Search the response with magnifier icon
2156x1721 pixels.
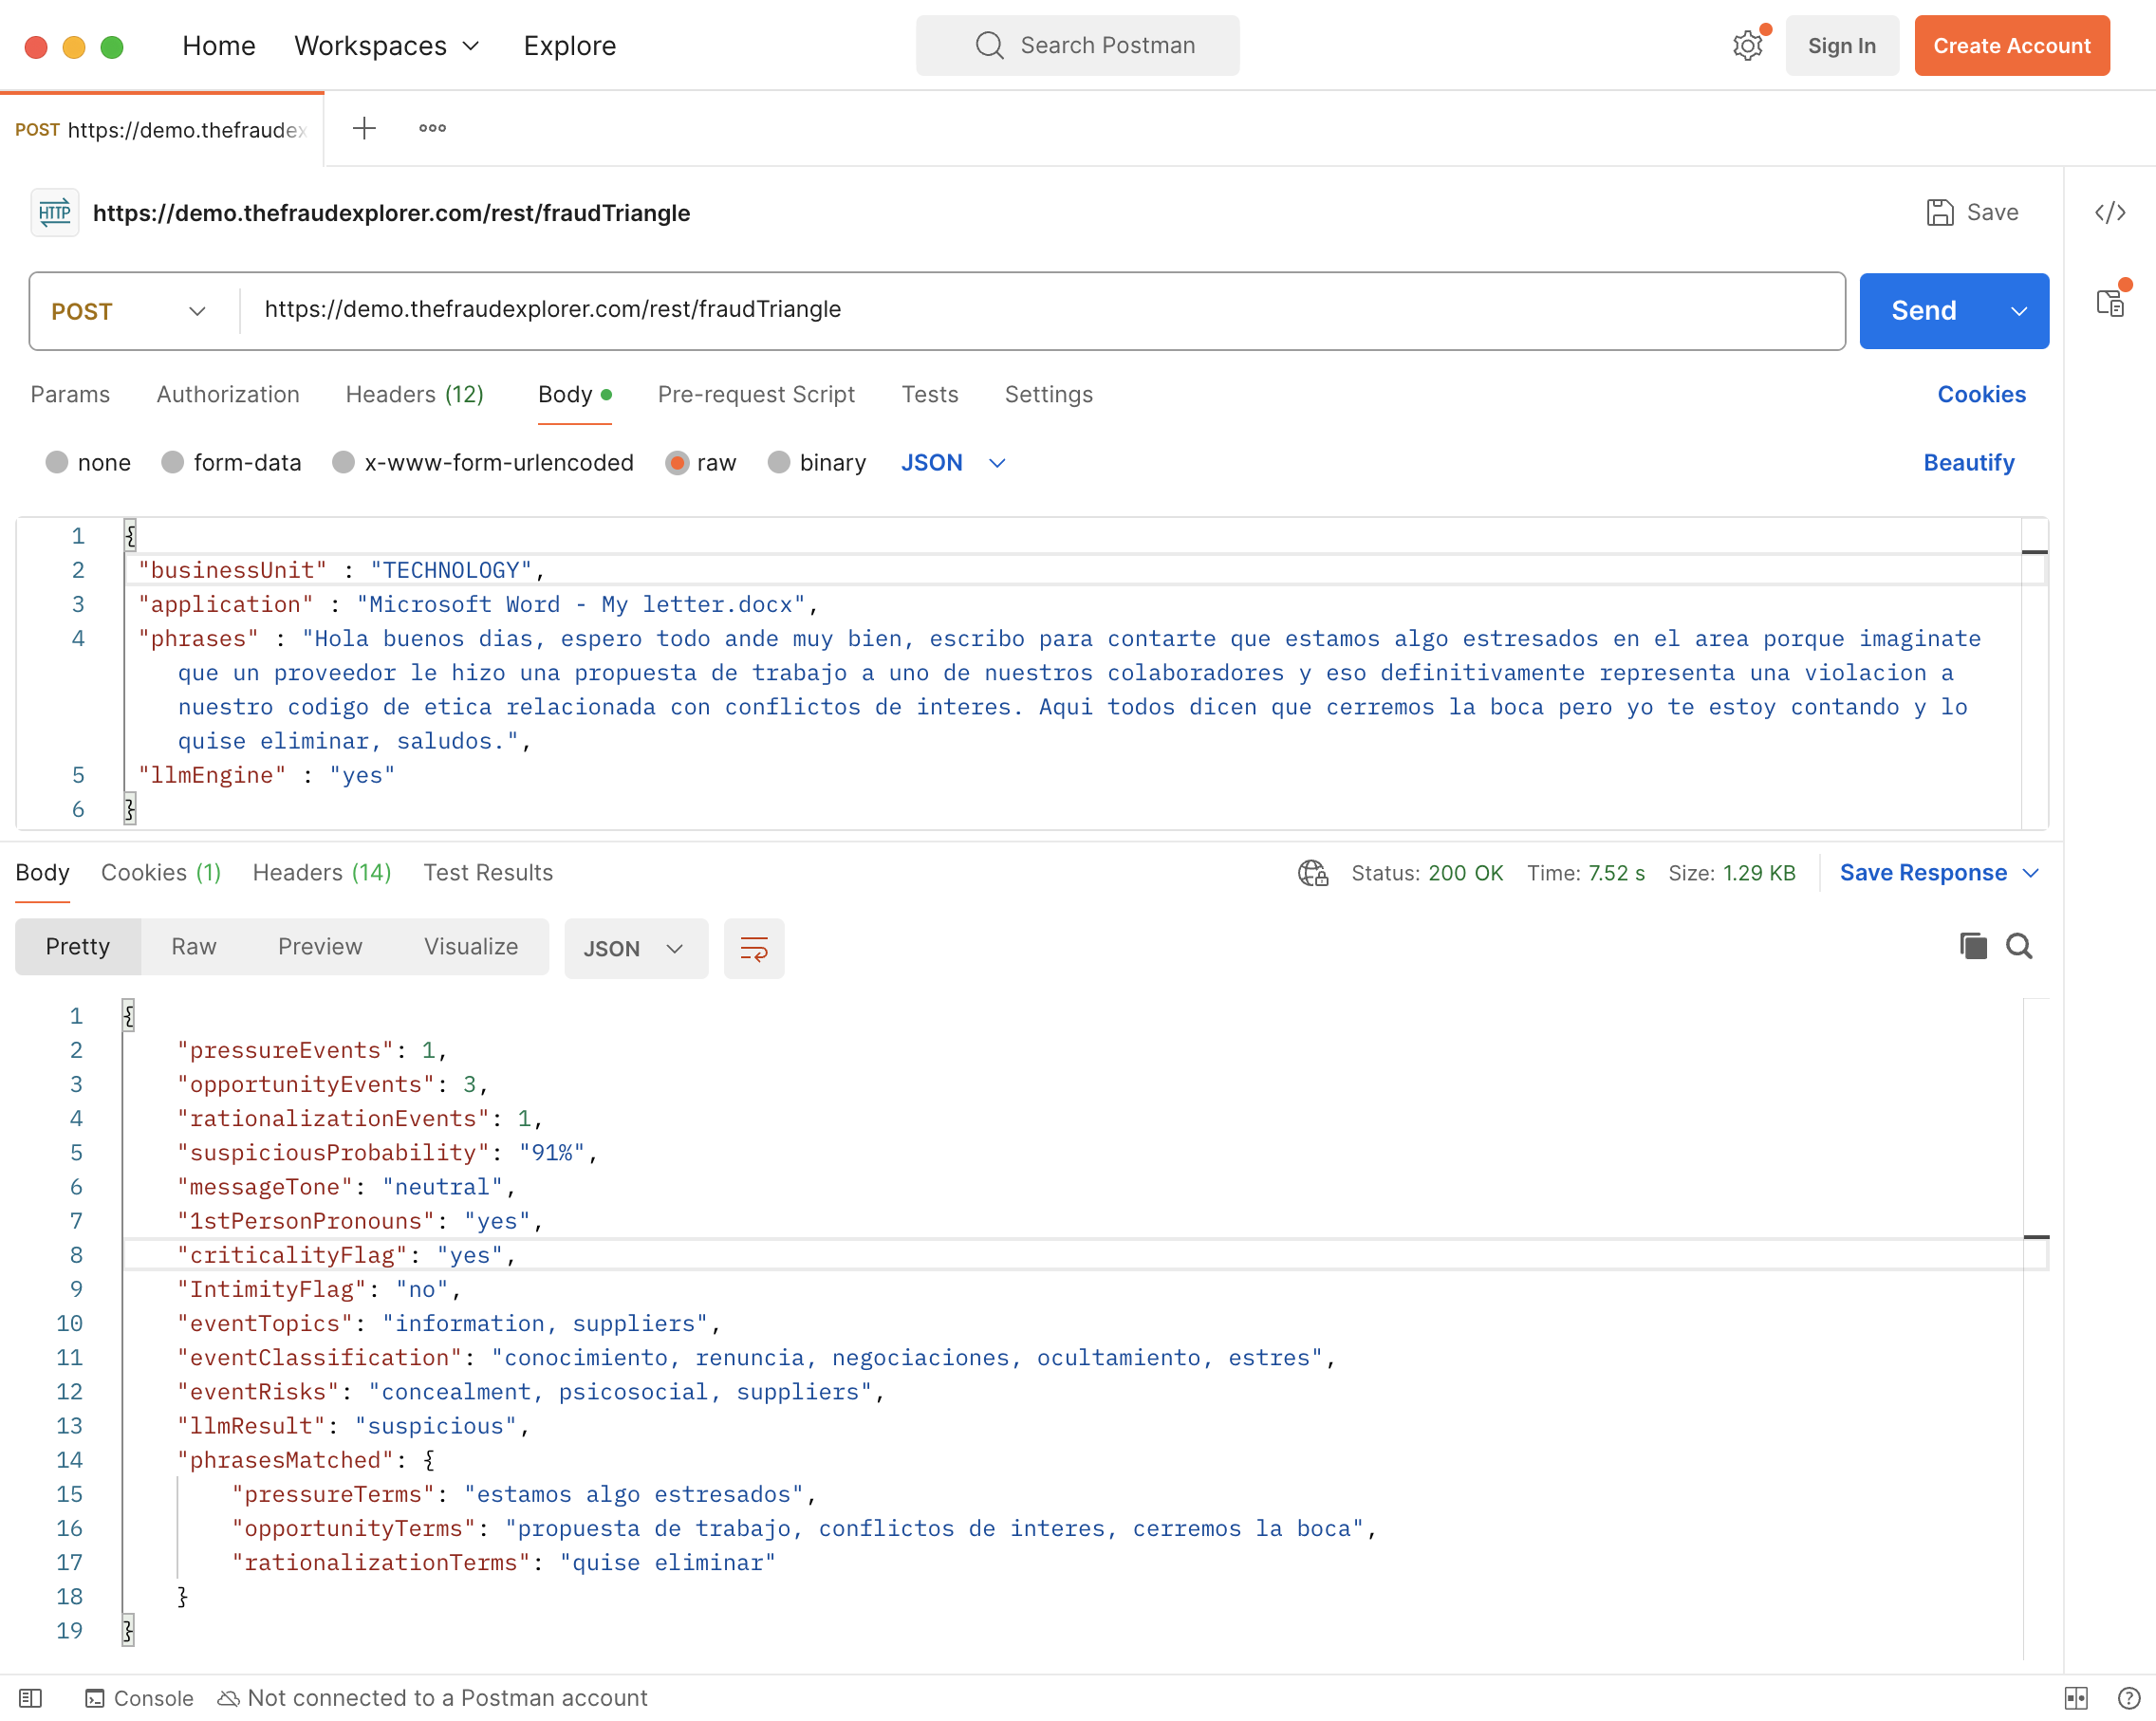pos(2020,946)
